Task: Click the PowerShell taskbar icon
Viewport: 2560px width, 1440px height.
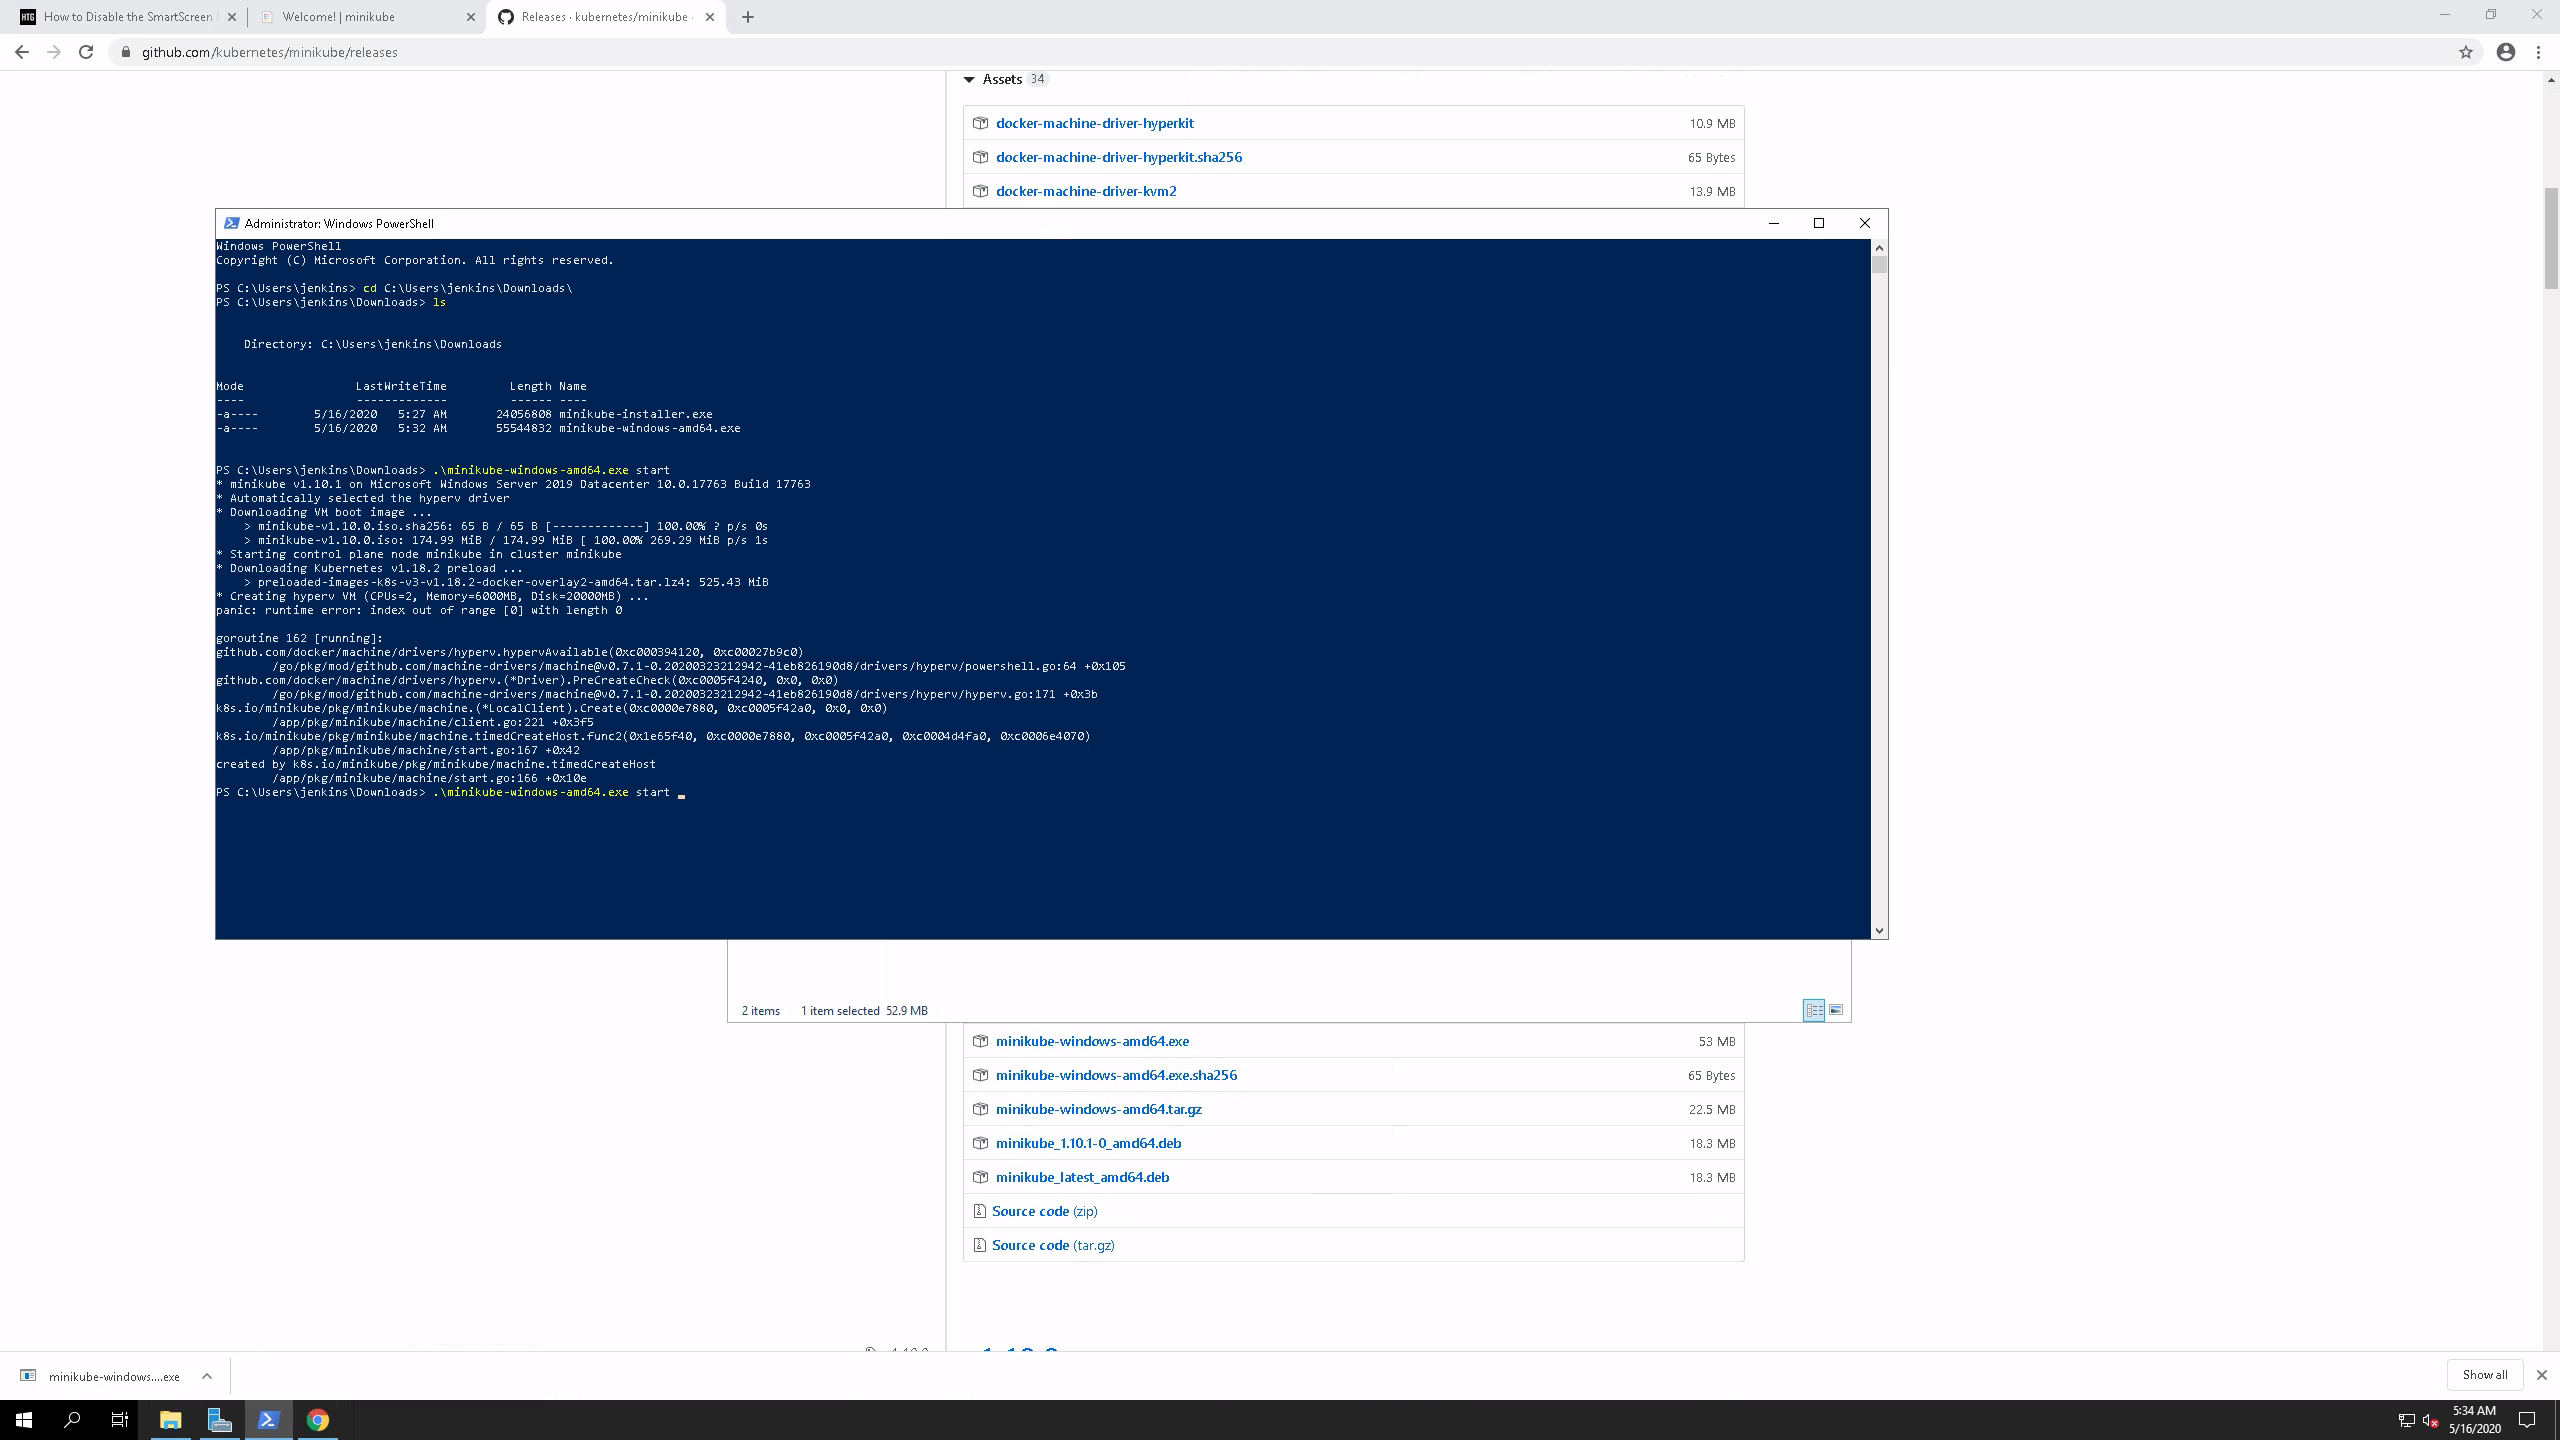Action: click(268, 1420)
